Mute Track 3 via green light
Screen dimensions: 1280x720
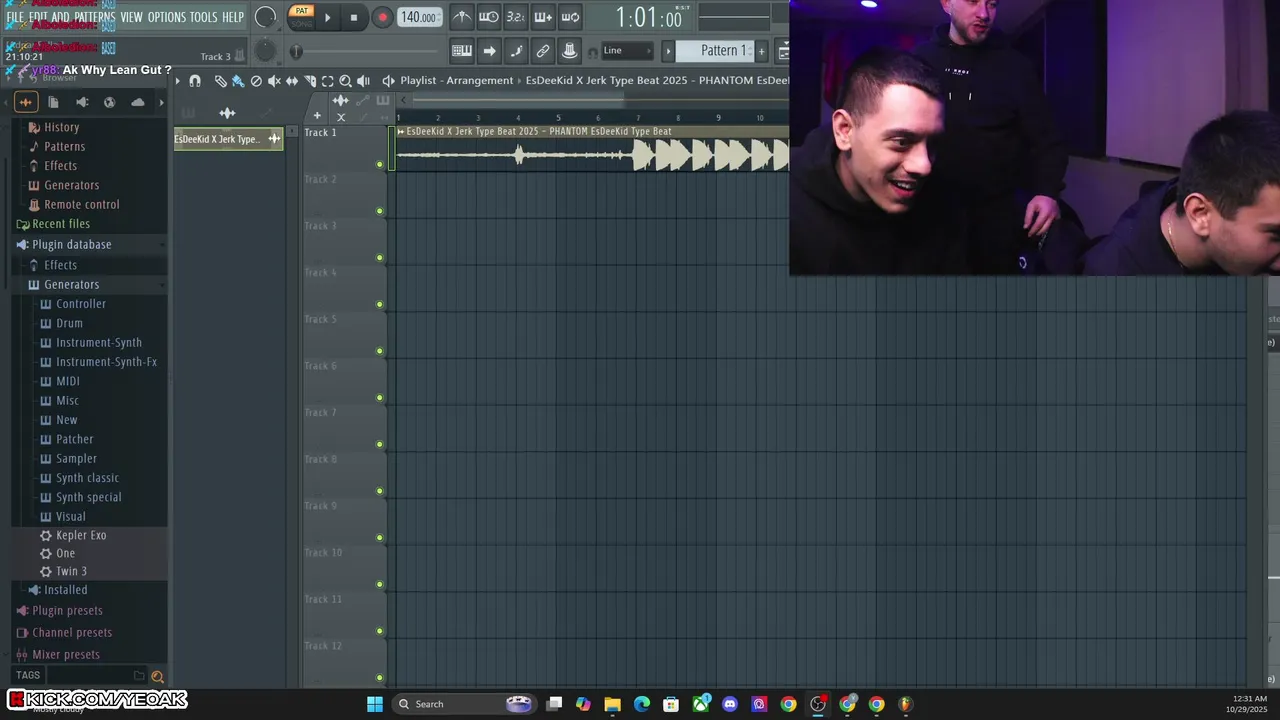[379, 258]
